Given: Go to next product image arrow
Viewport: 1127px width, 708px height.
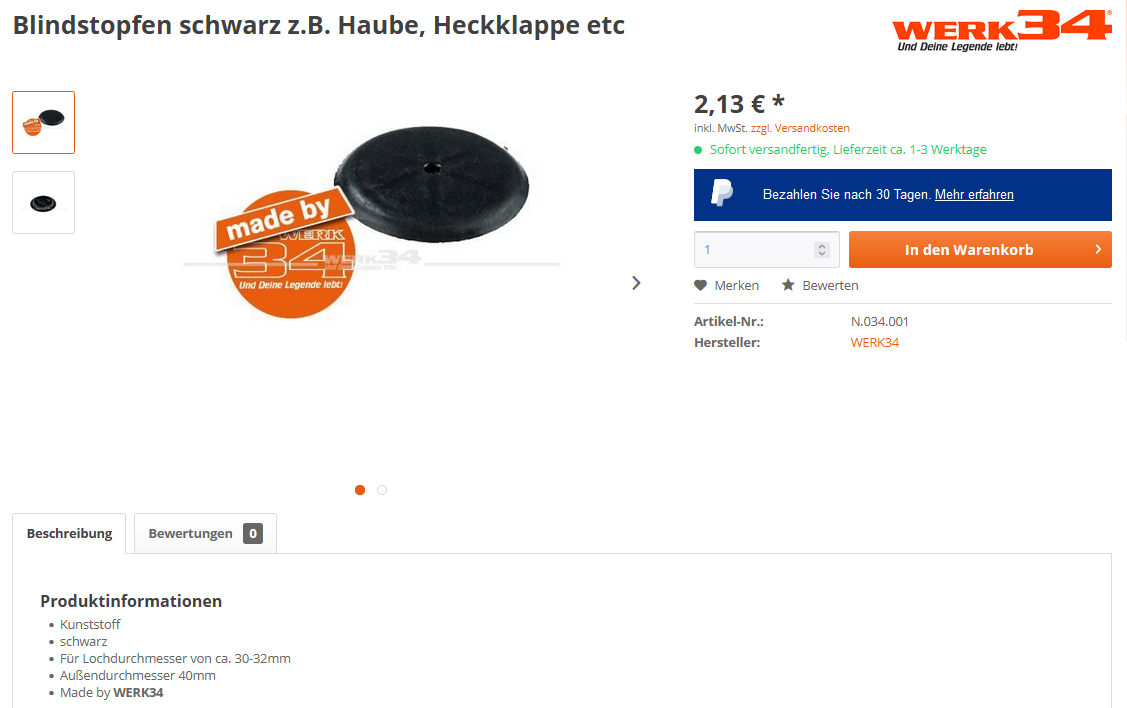Looking at the screenshot, I should coord(636,283).
